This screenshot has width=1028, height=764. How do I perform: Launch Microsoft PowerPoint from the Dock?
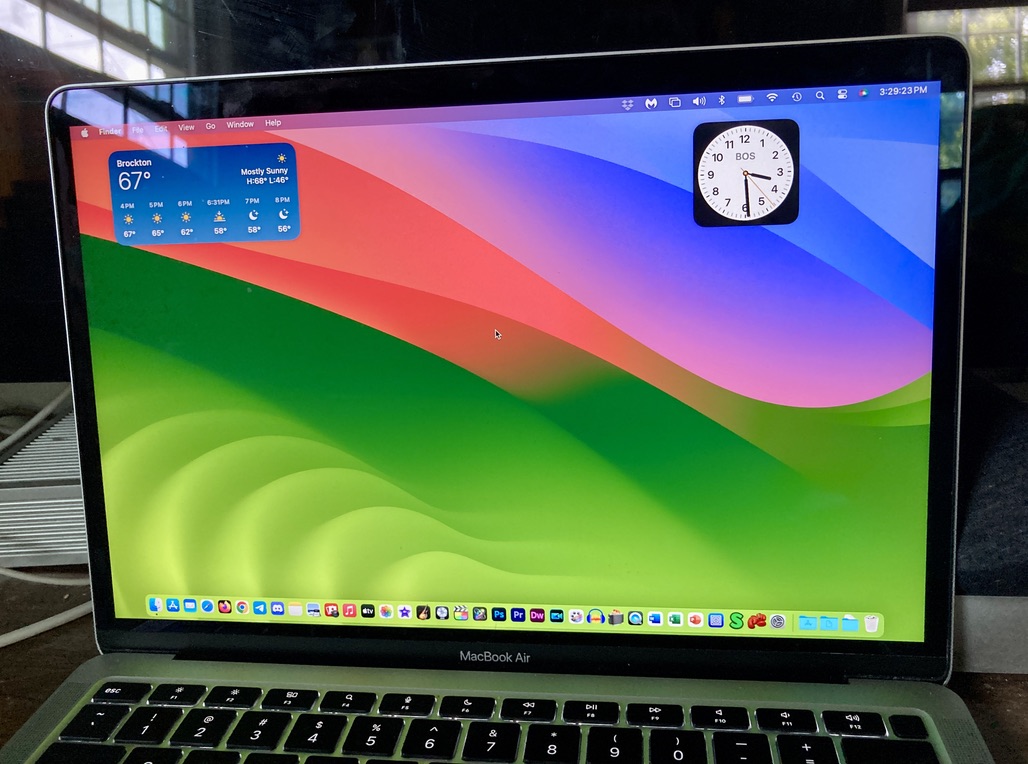695,620
